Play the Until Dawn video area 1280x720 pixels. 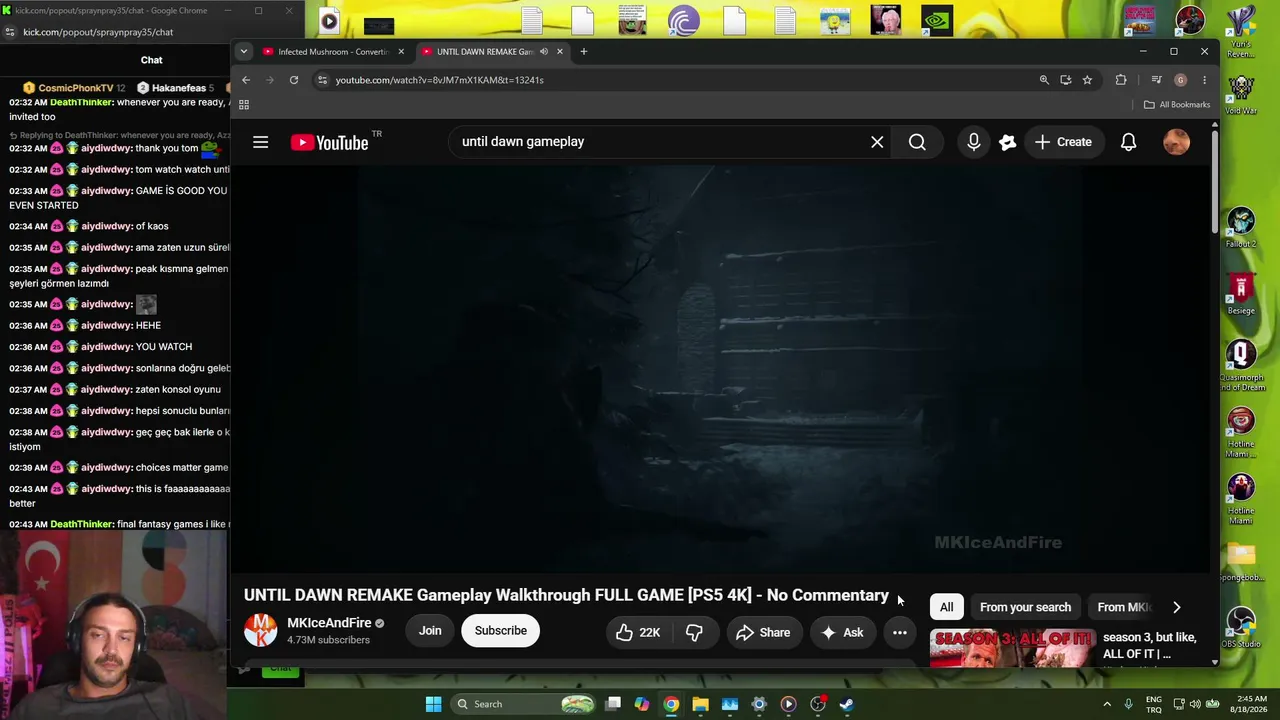[x=721, y=369]
